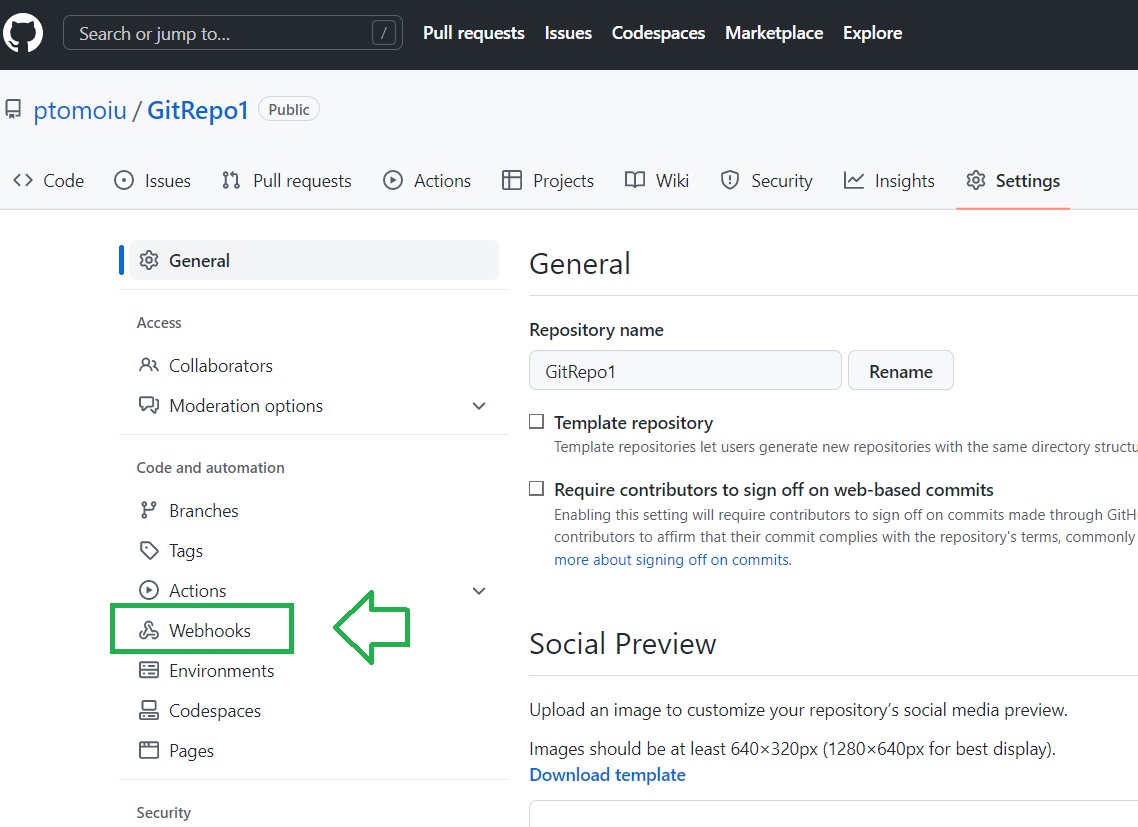Open Codespaces in the settings sidebar
This screenshot has height=827, width=1138.
(314, 710)
